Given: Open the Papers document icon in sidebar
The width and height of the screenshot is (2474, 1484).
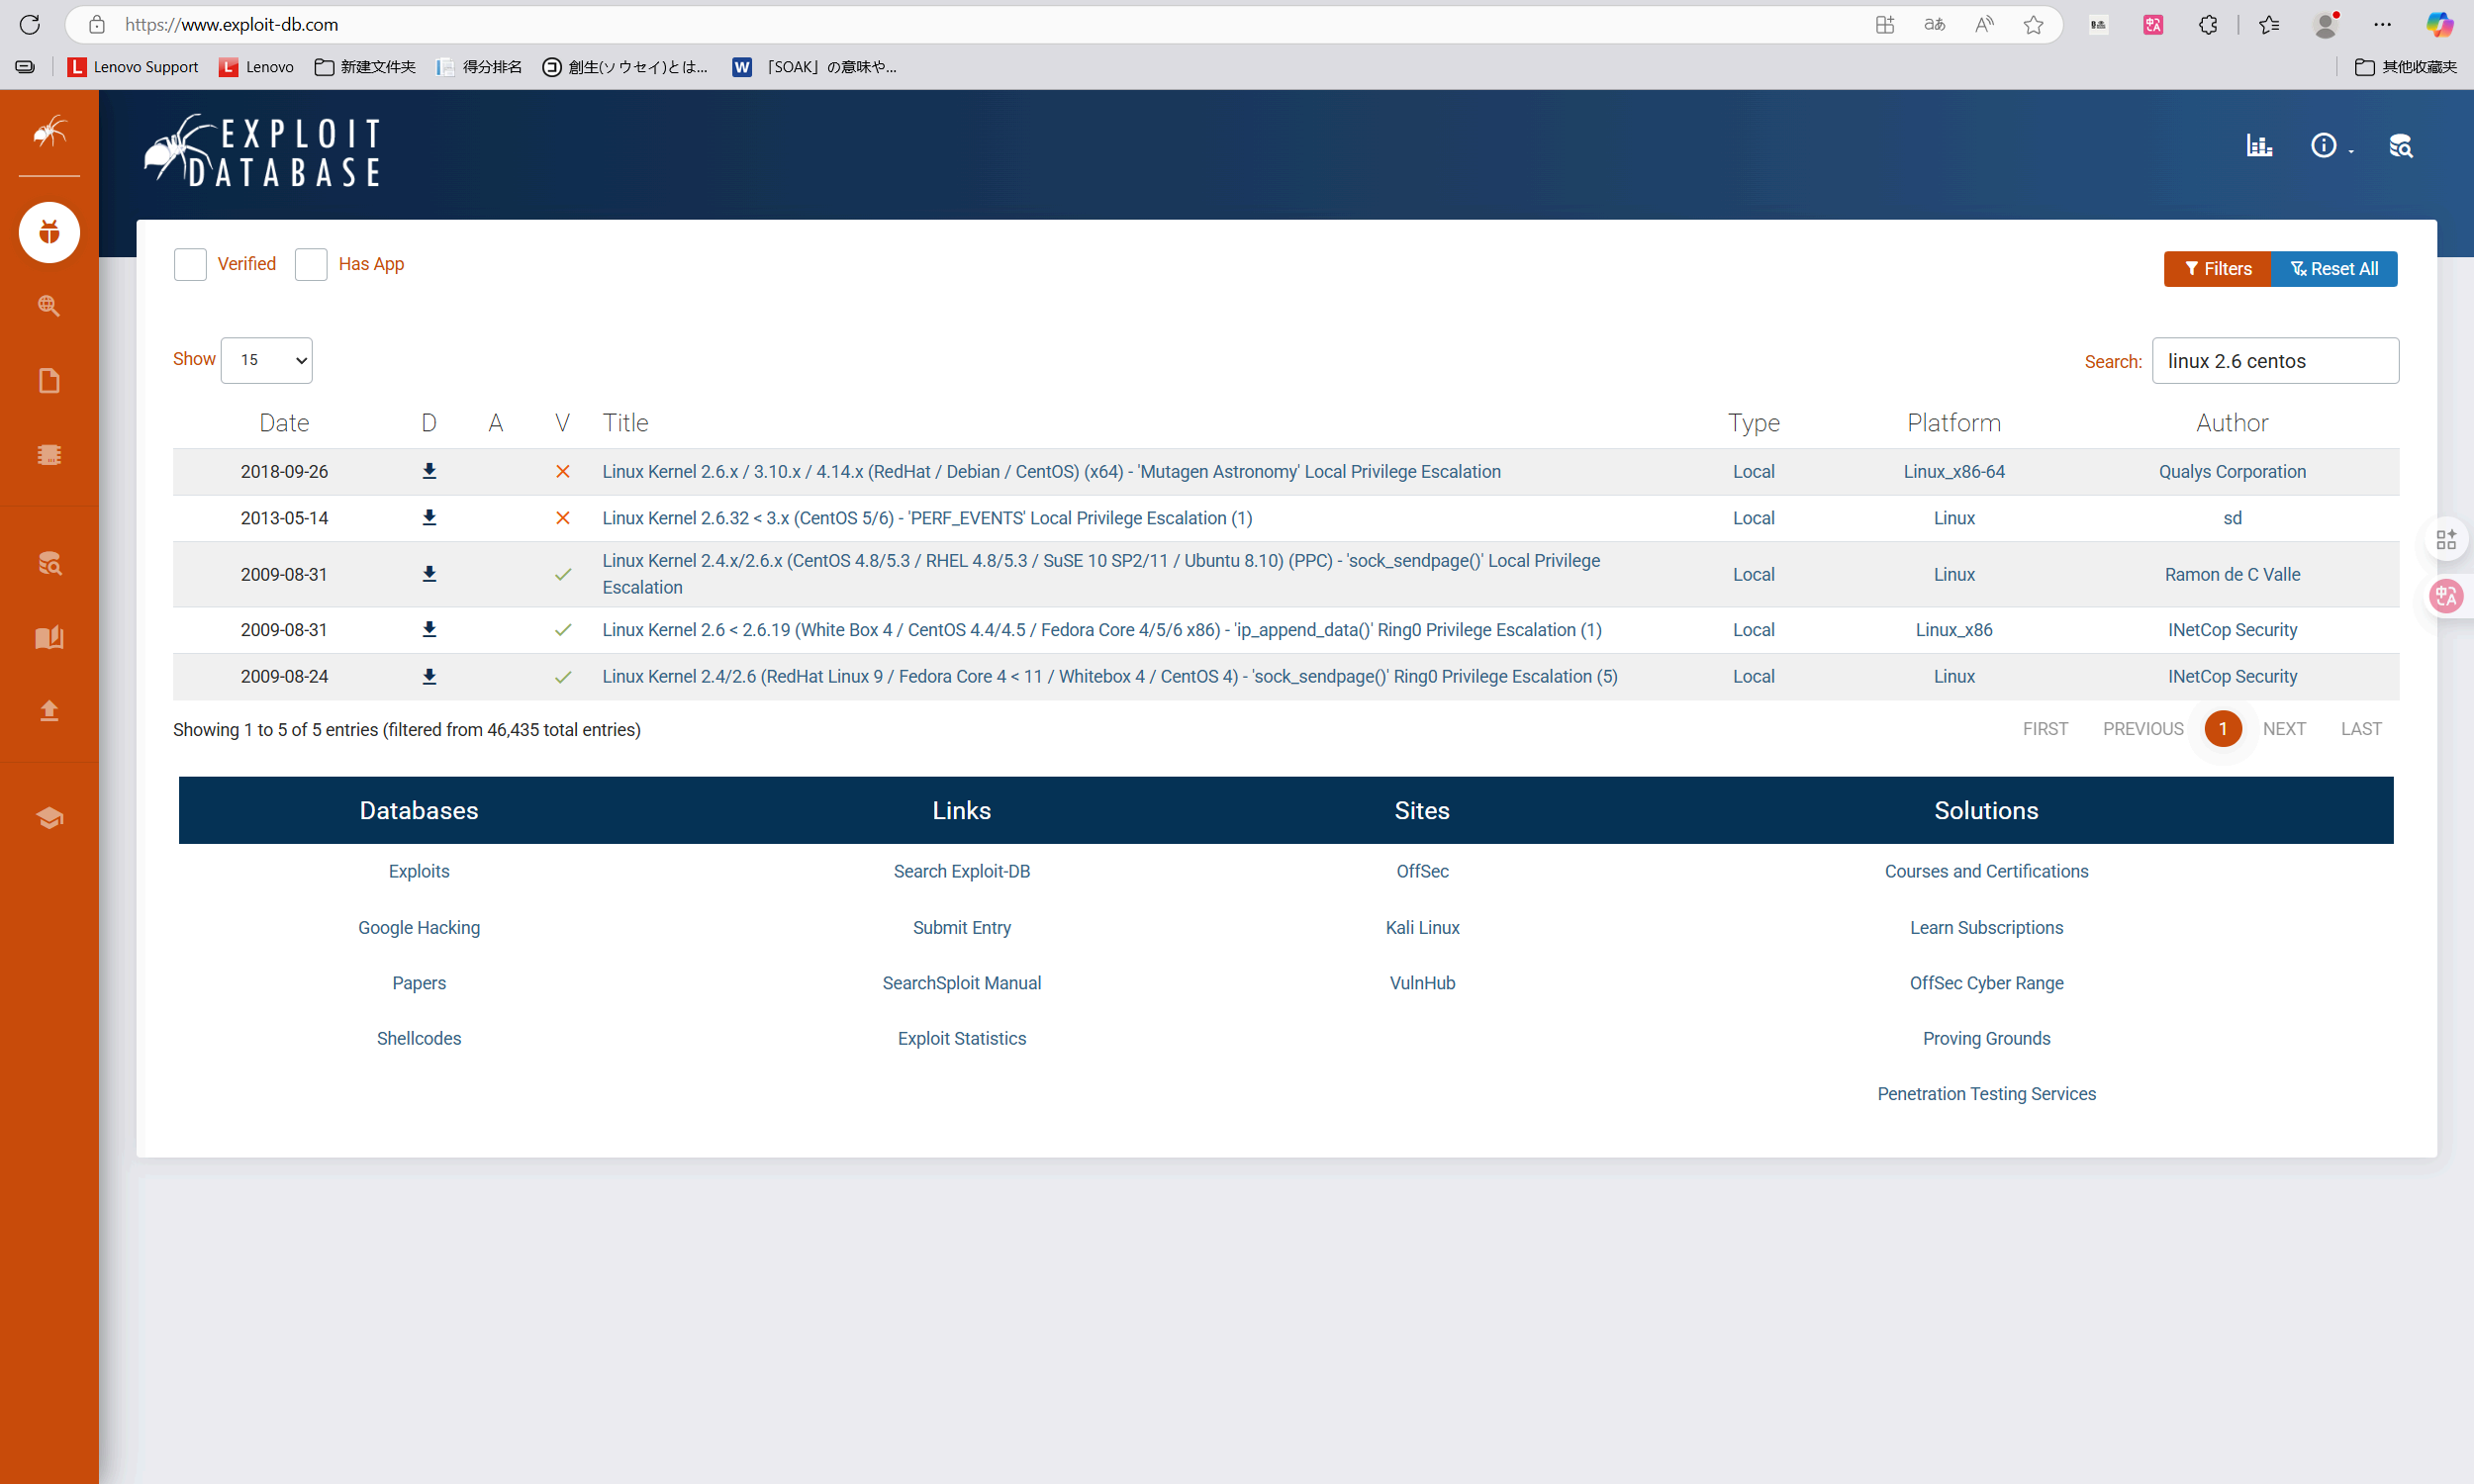Looking at the screenshot, I should [x=49, y=381].
